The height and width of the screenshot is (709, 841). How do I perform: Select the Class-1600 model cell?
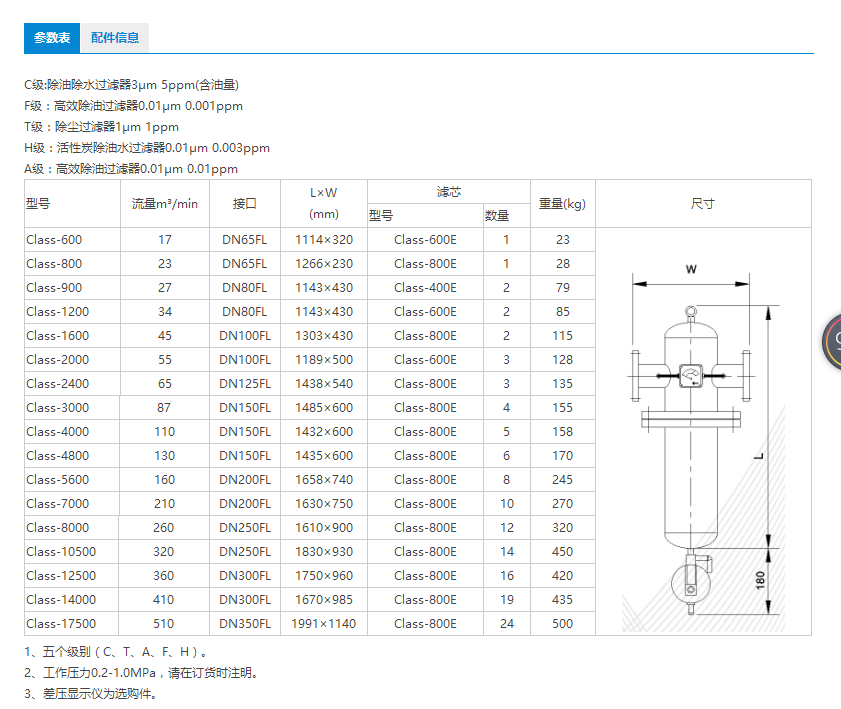(72, 336)
